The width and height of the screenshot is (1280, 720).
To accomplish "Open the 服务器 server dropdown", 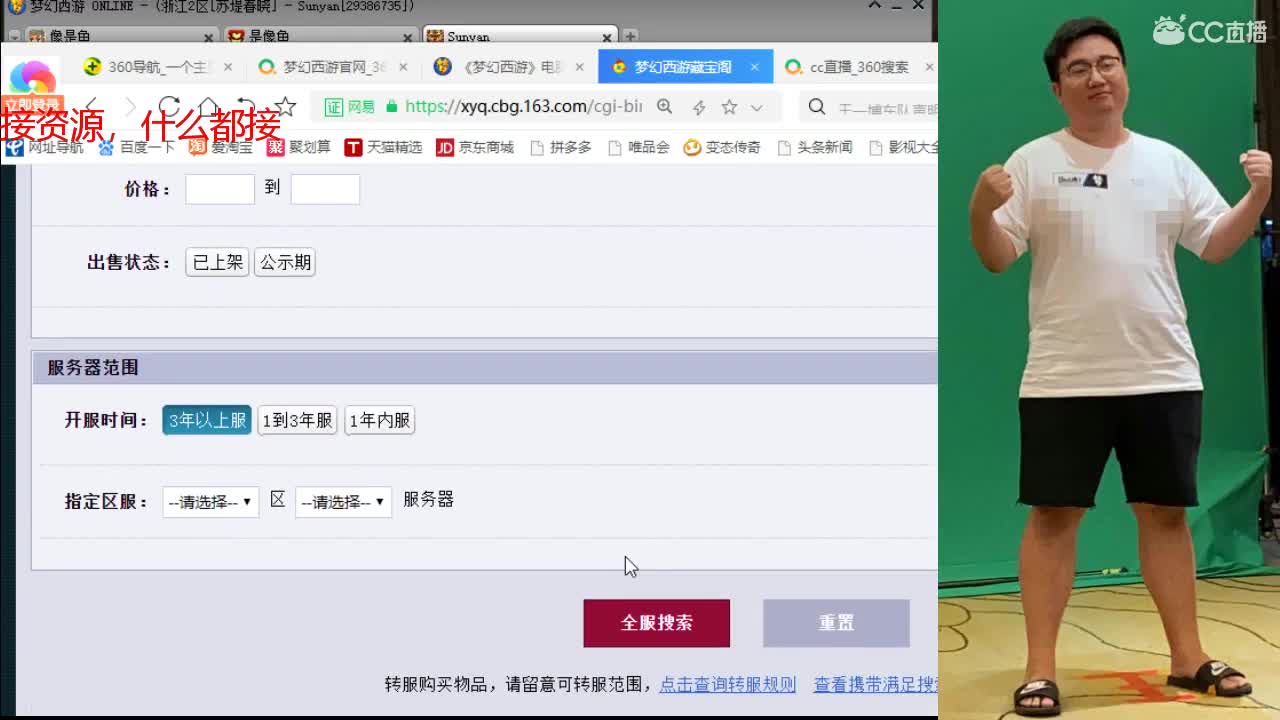I will click(343, 502).
